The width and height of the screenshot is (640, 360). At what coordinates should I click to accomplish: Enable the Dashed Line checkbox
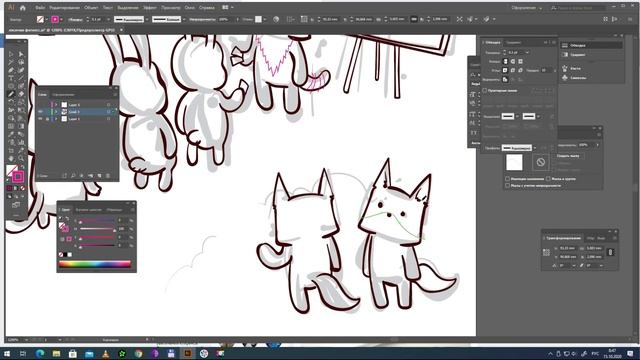484,90
